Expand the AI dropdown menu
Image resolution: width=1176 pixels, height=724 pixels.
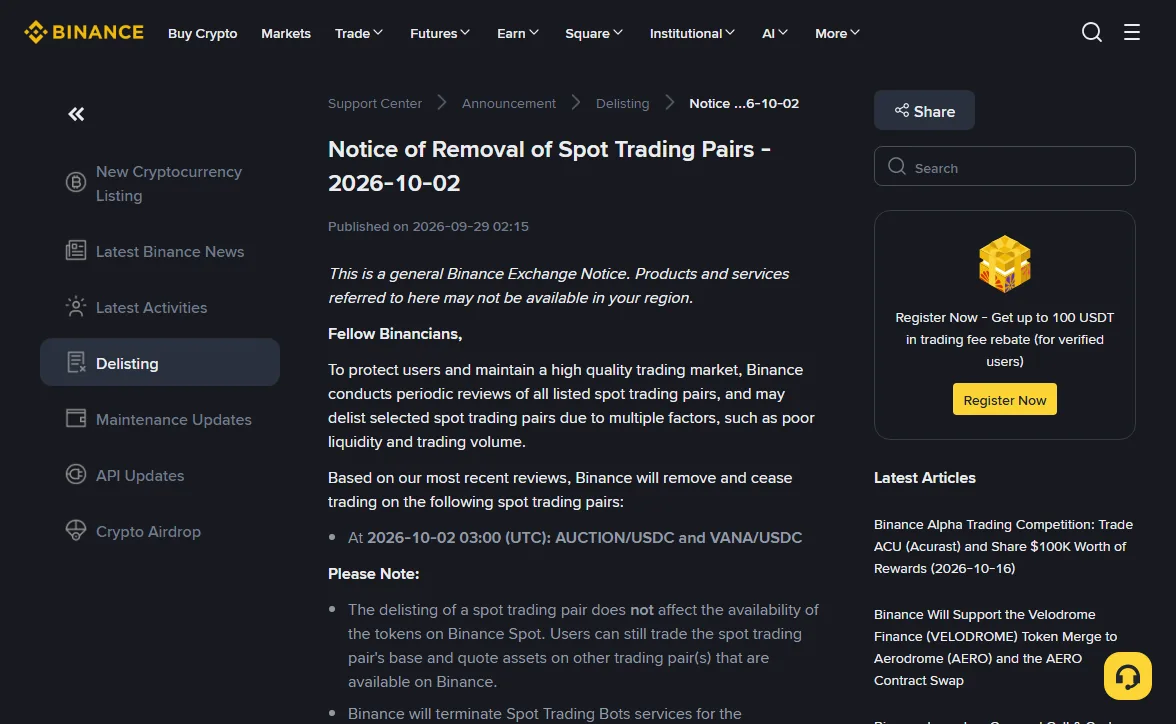pyautogui.click(x=775, y=33)
